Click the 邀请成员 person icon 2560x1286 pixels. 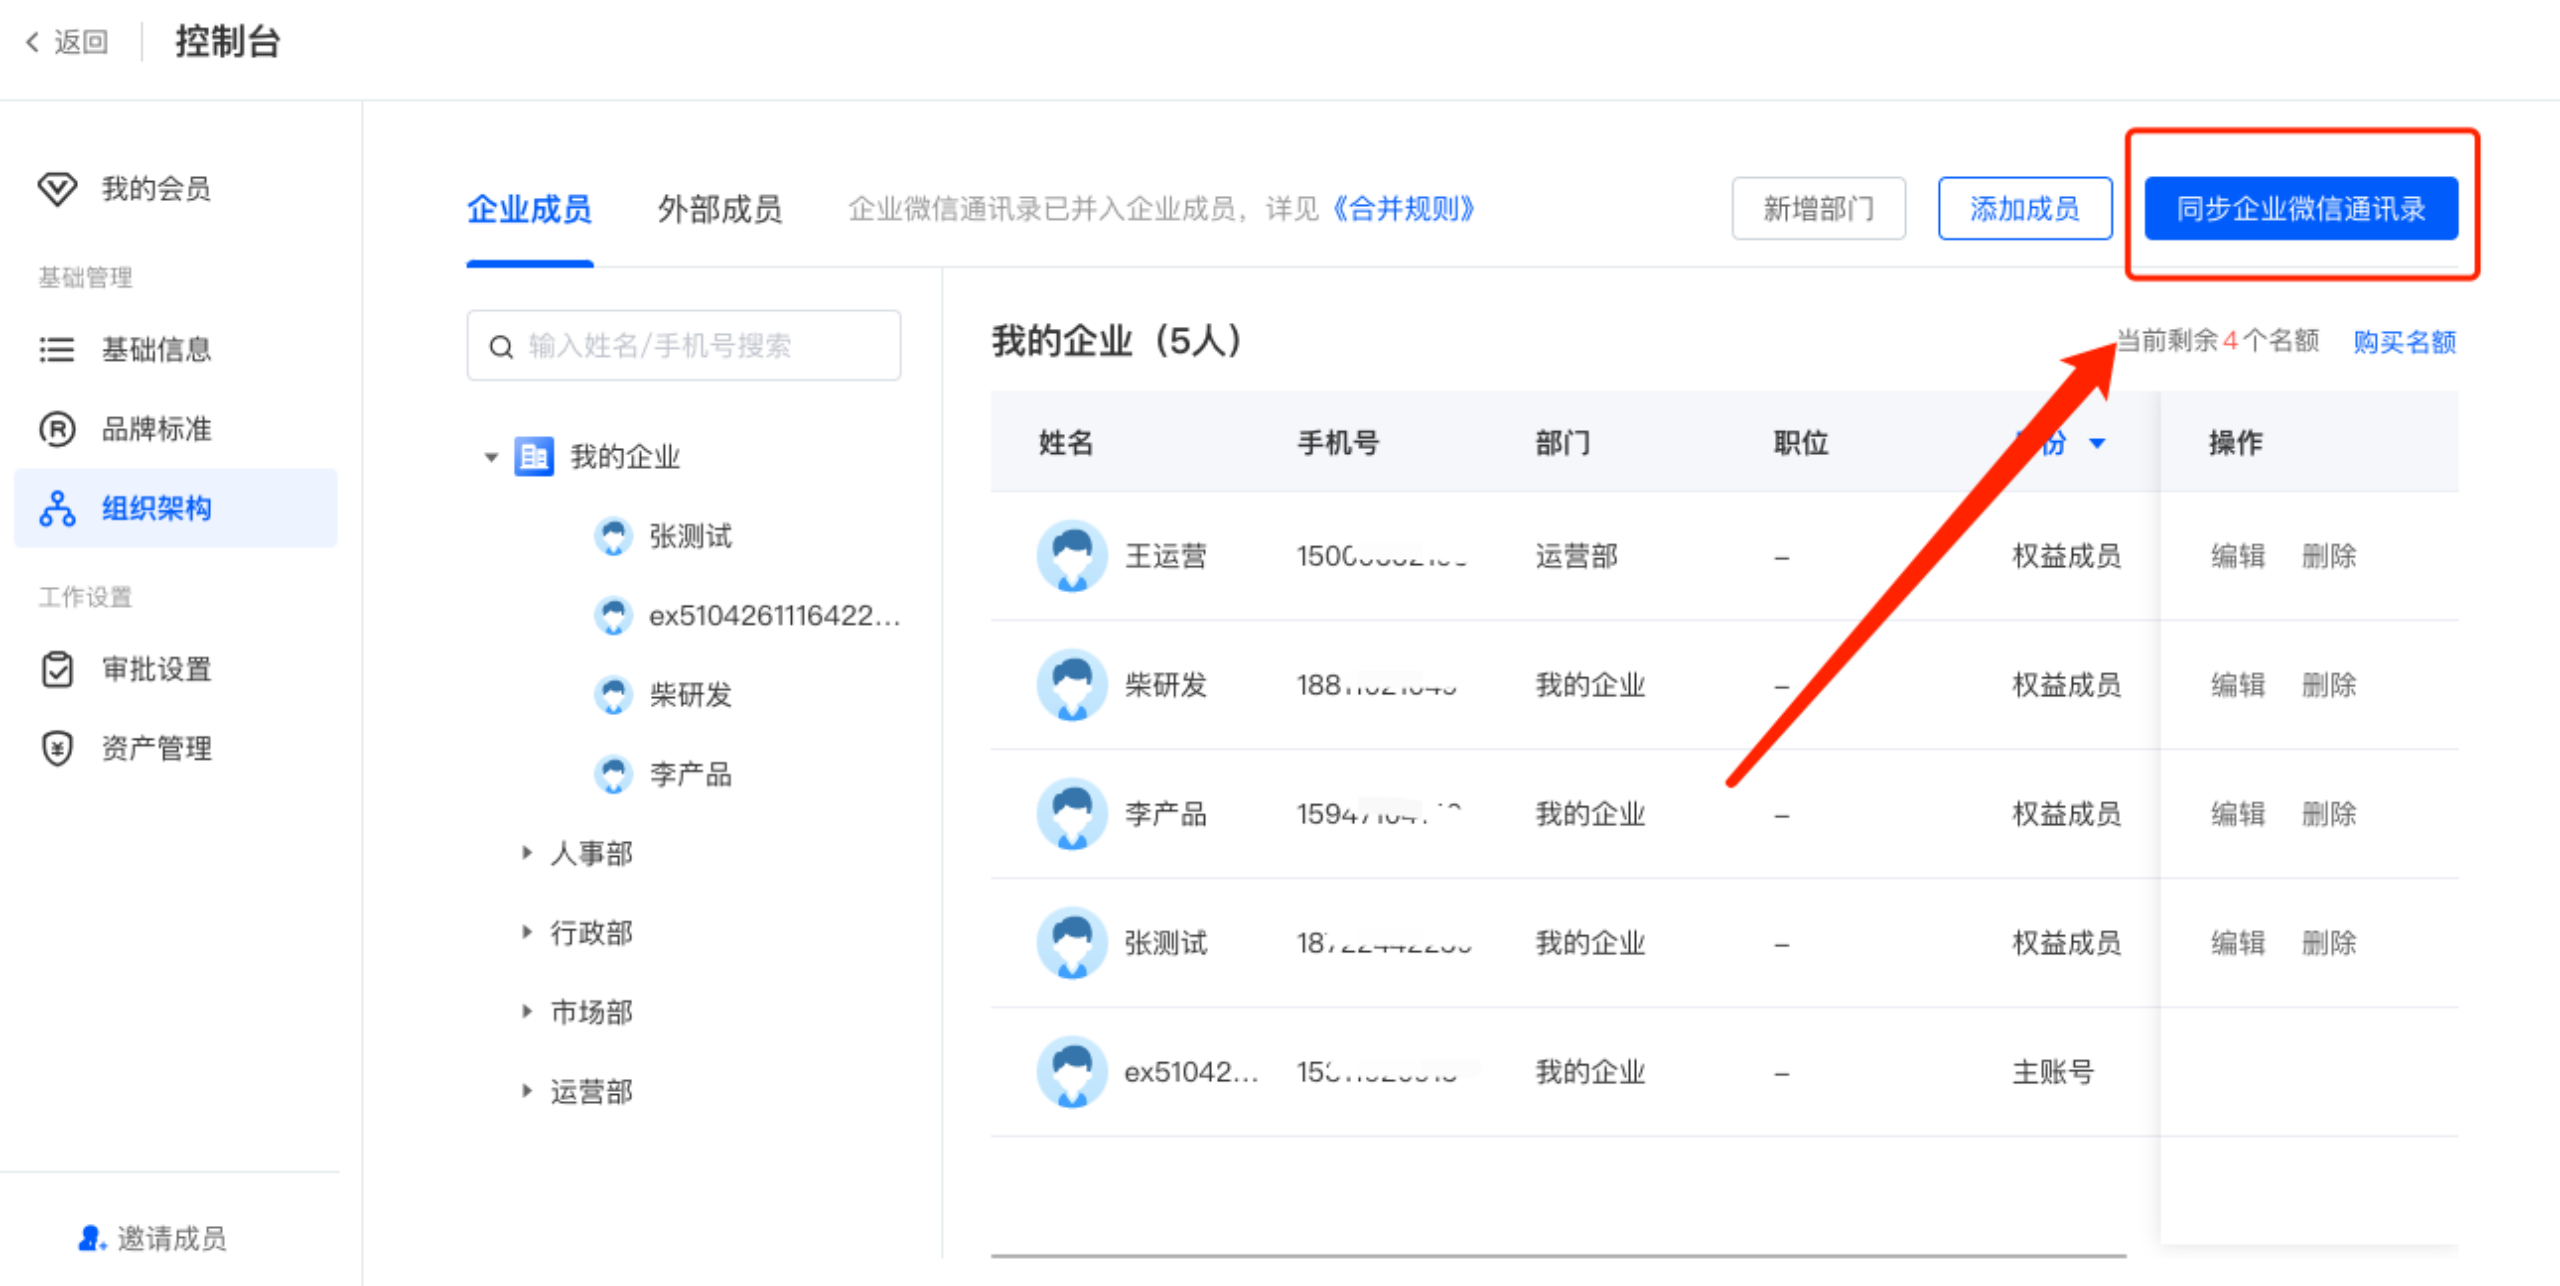click(x=91, y=1238)
